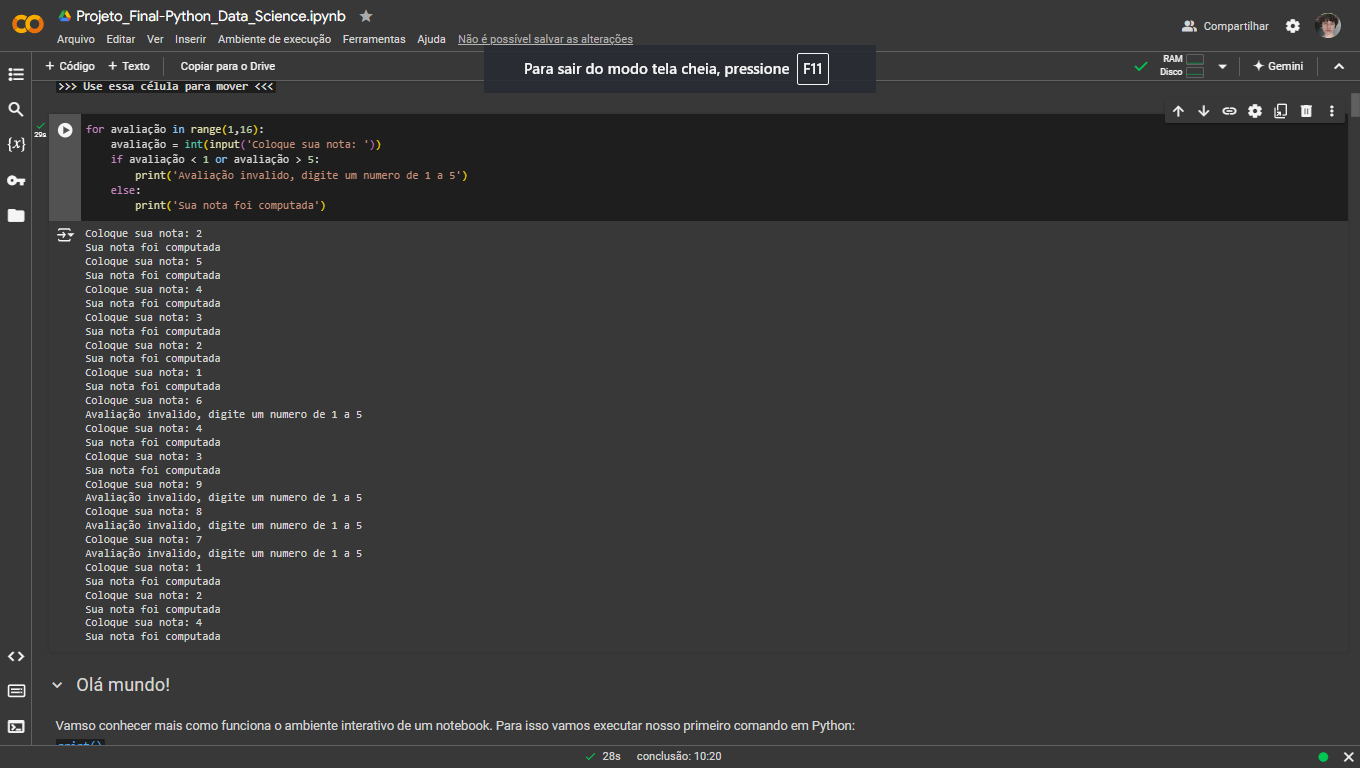The height and width of the screenshot is (768, 1360).
Task: Open the Editar menu
Action: 121,39
